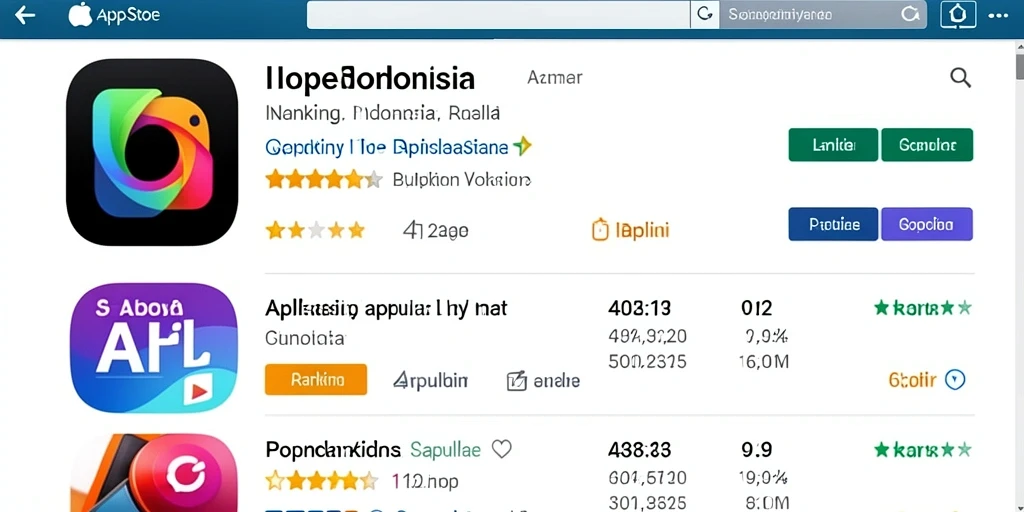Open the three-dot overflow menu
The width and height of the screenshot is (1024, 512).
[999, 15]
